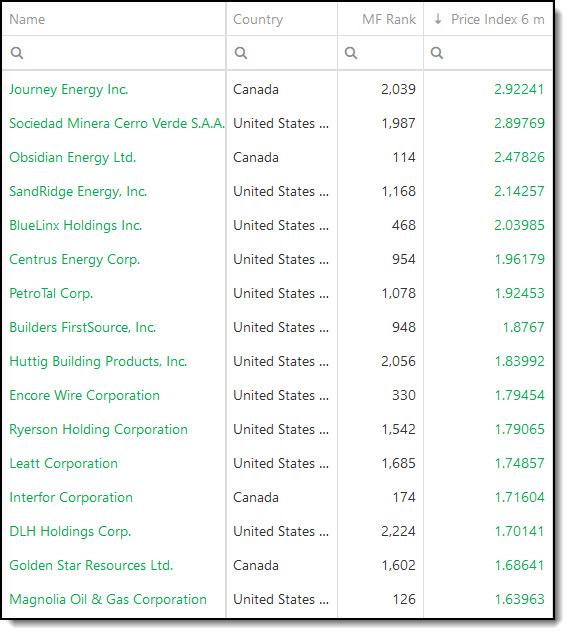
Task: Select MF Rank value 330
Action: tap(404, 396)
